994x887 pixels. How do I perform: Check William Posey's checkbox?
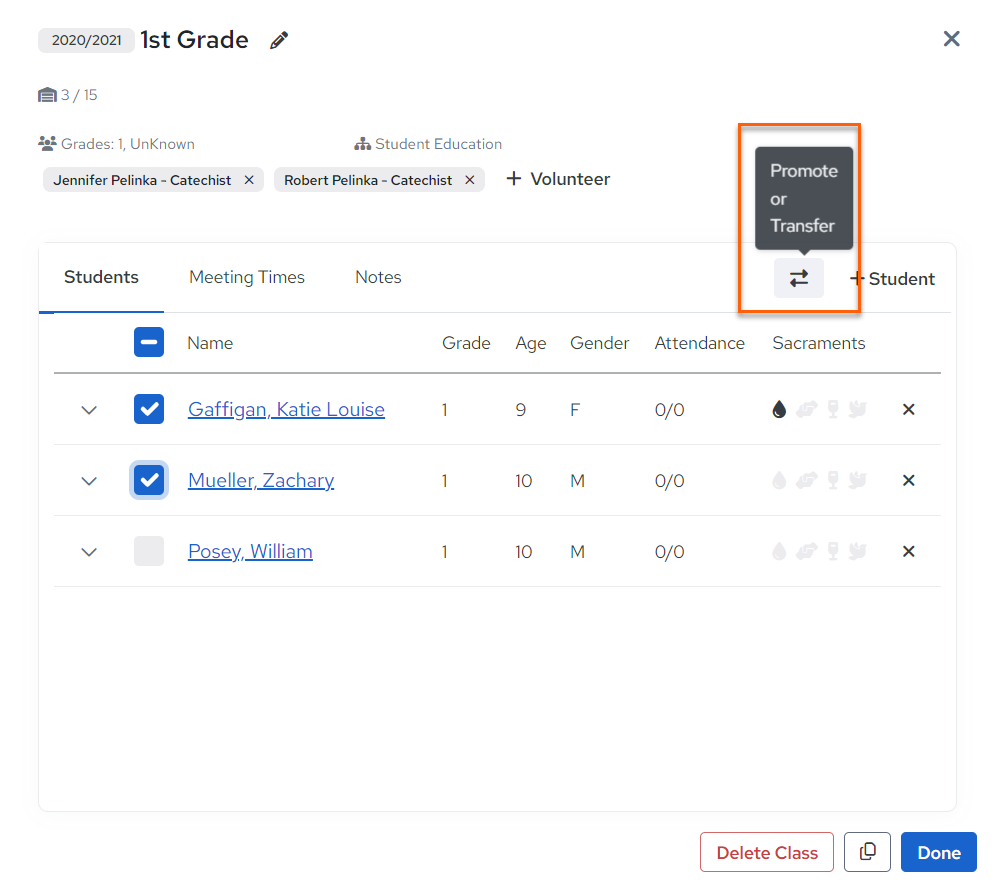click(x=149, y=551)
